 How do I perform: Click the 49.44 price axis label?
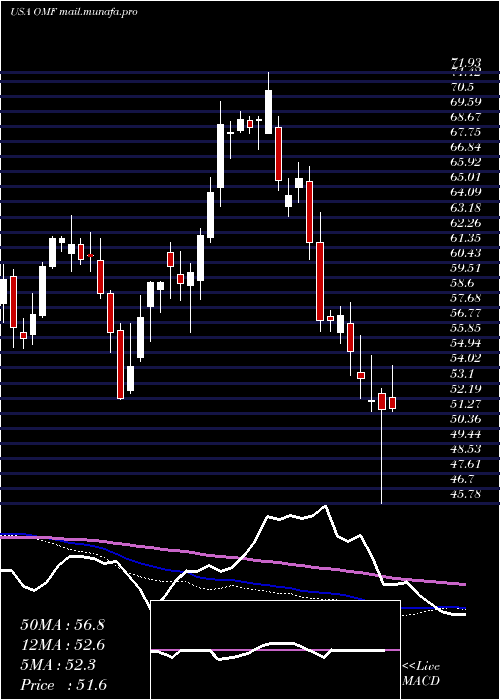tap(467, 434)
